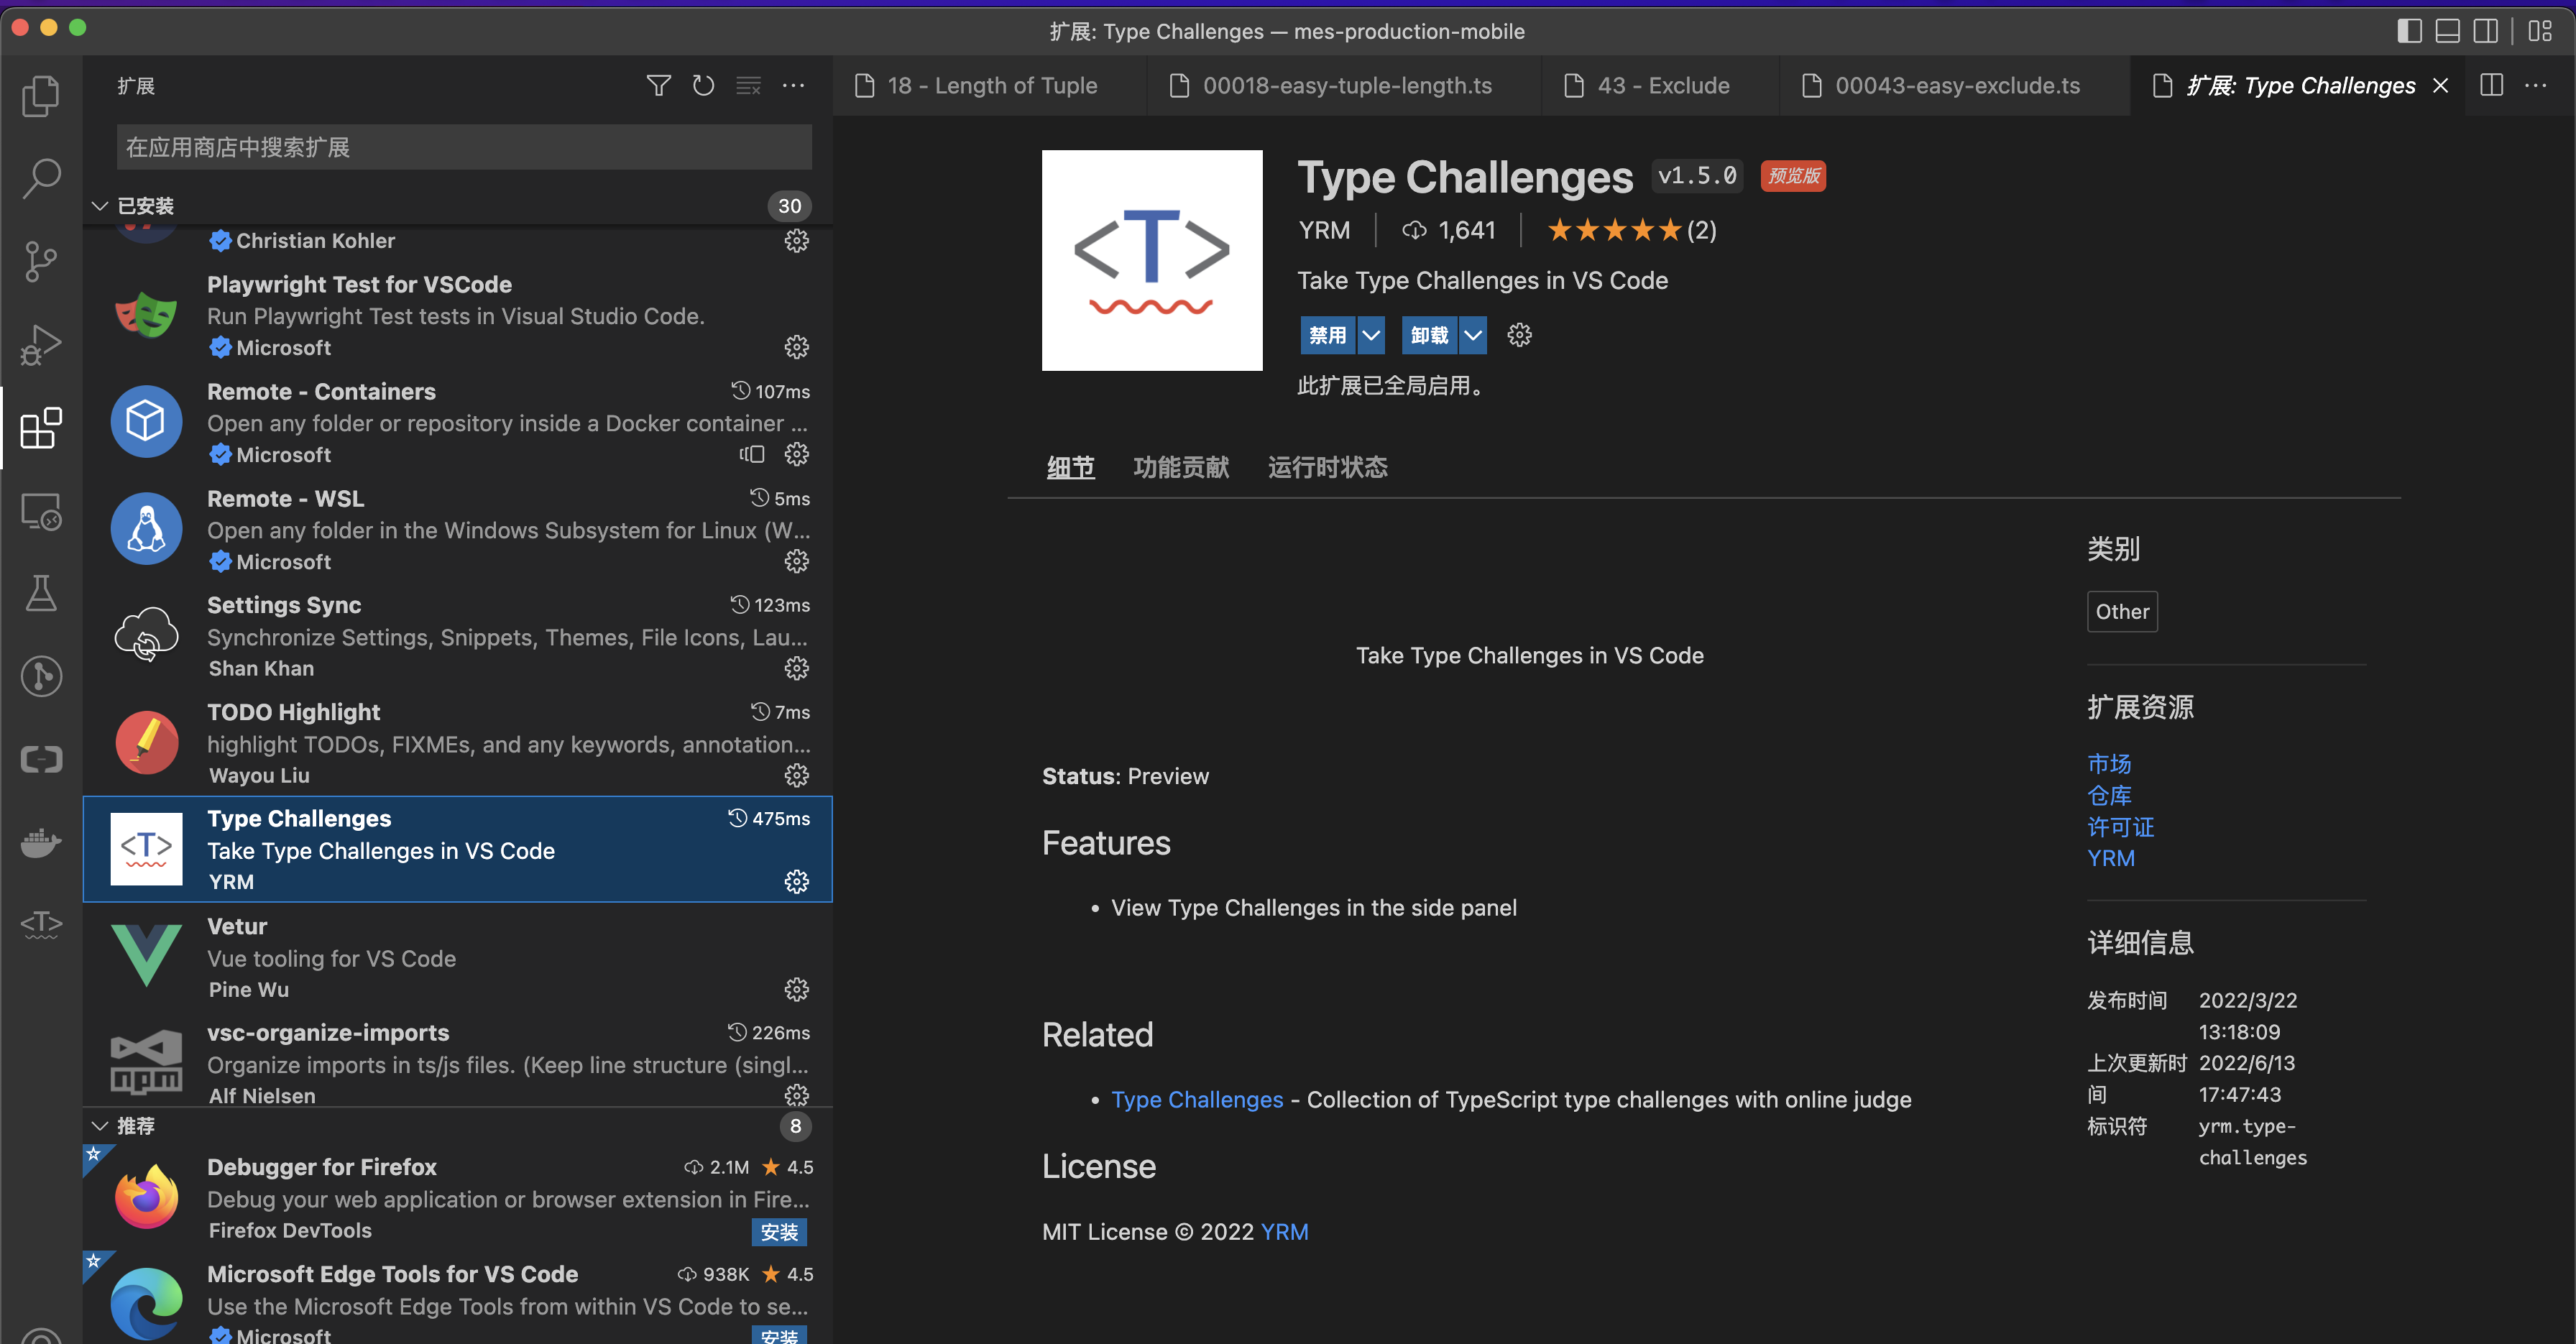Screen dimensions: 2576x1344
Task: Customize layout icon in title bar
Action: (2540, 31)
